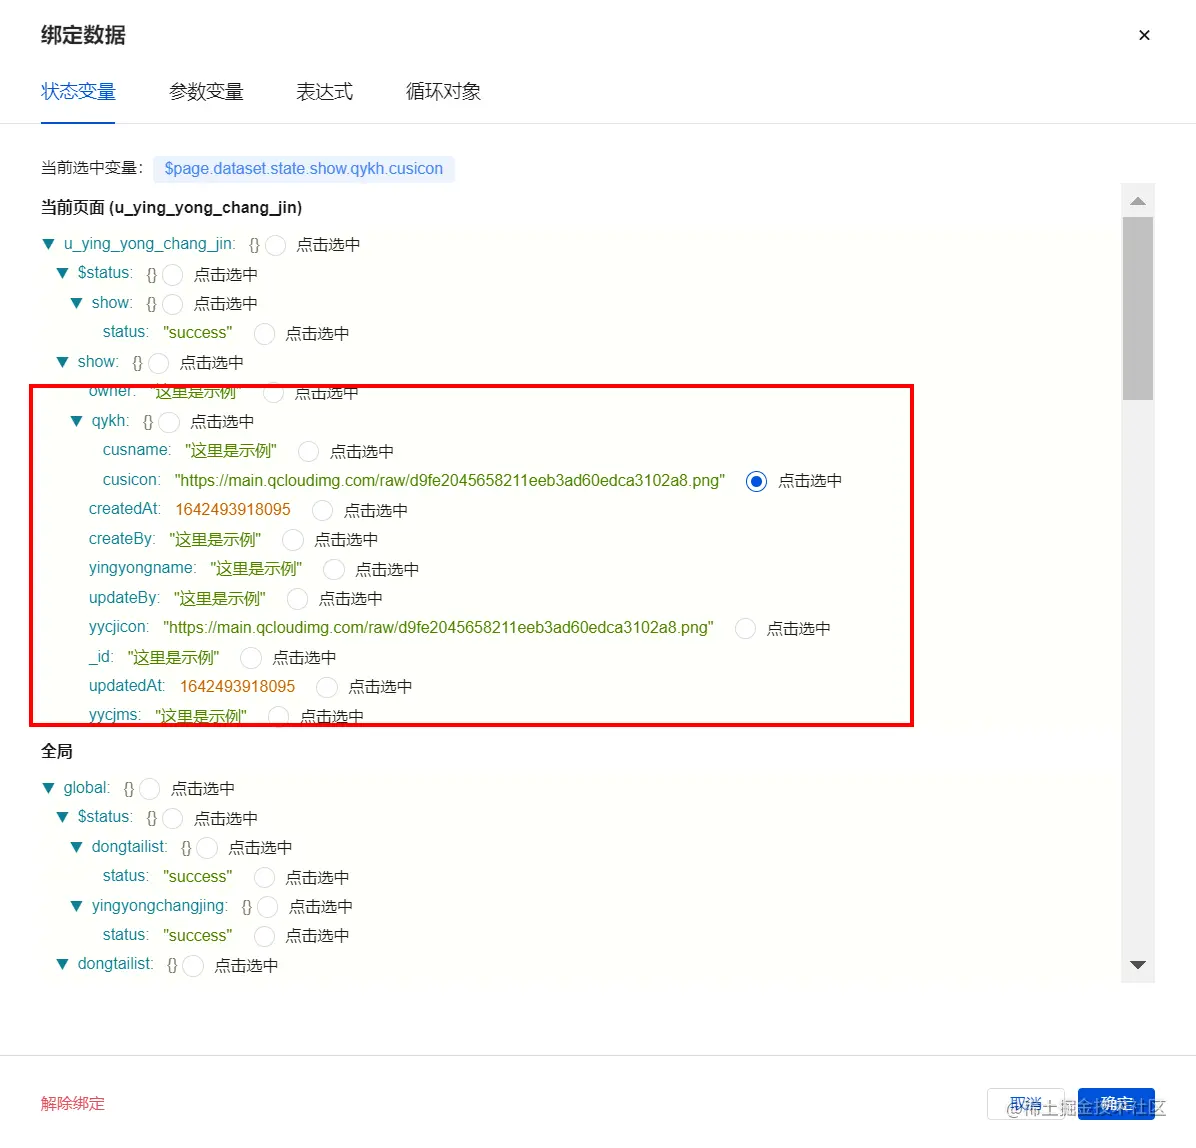Click the yycjicon URL value
Screen dimensions: 1196x1148
(x=439, y=628)
